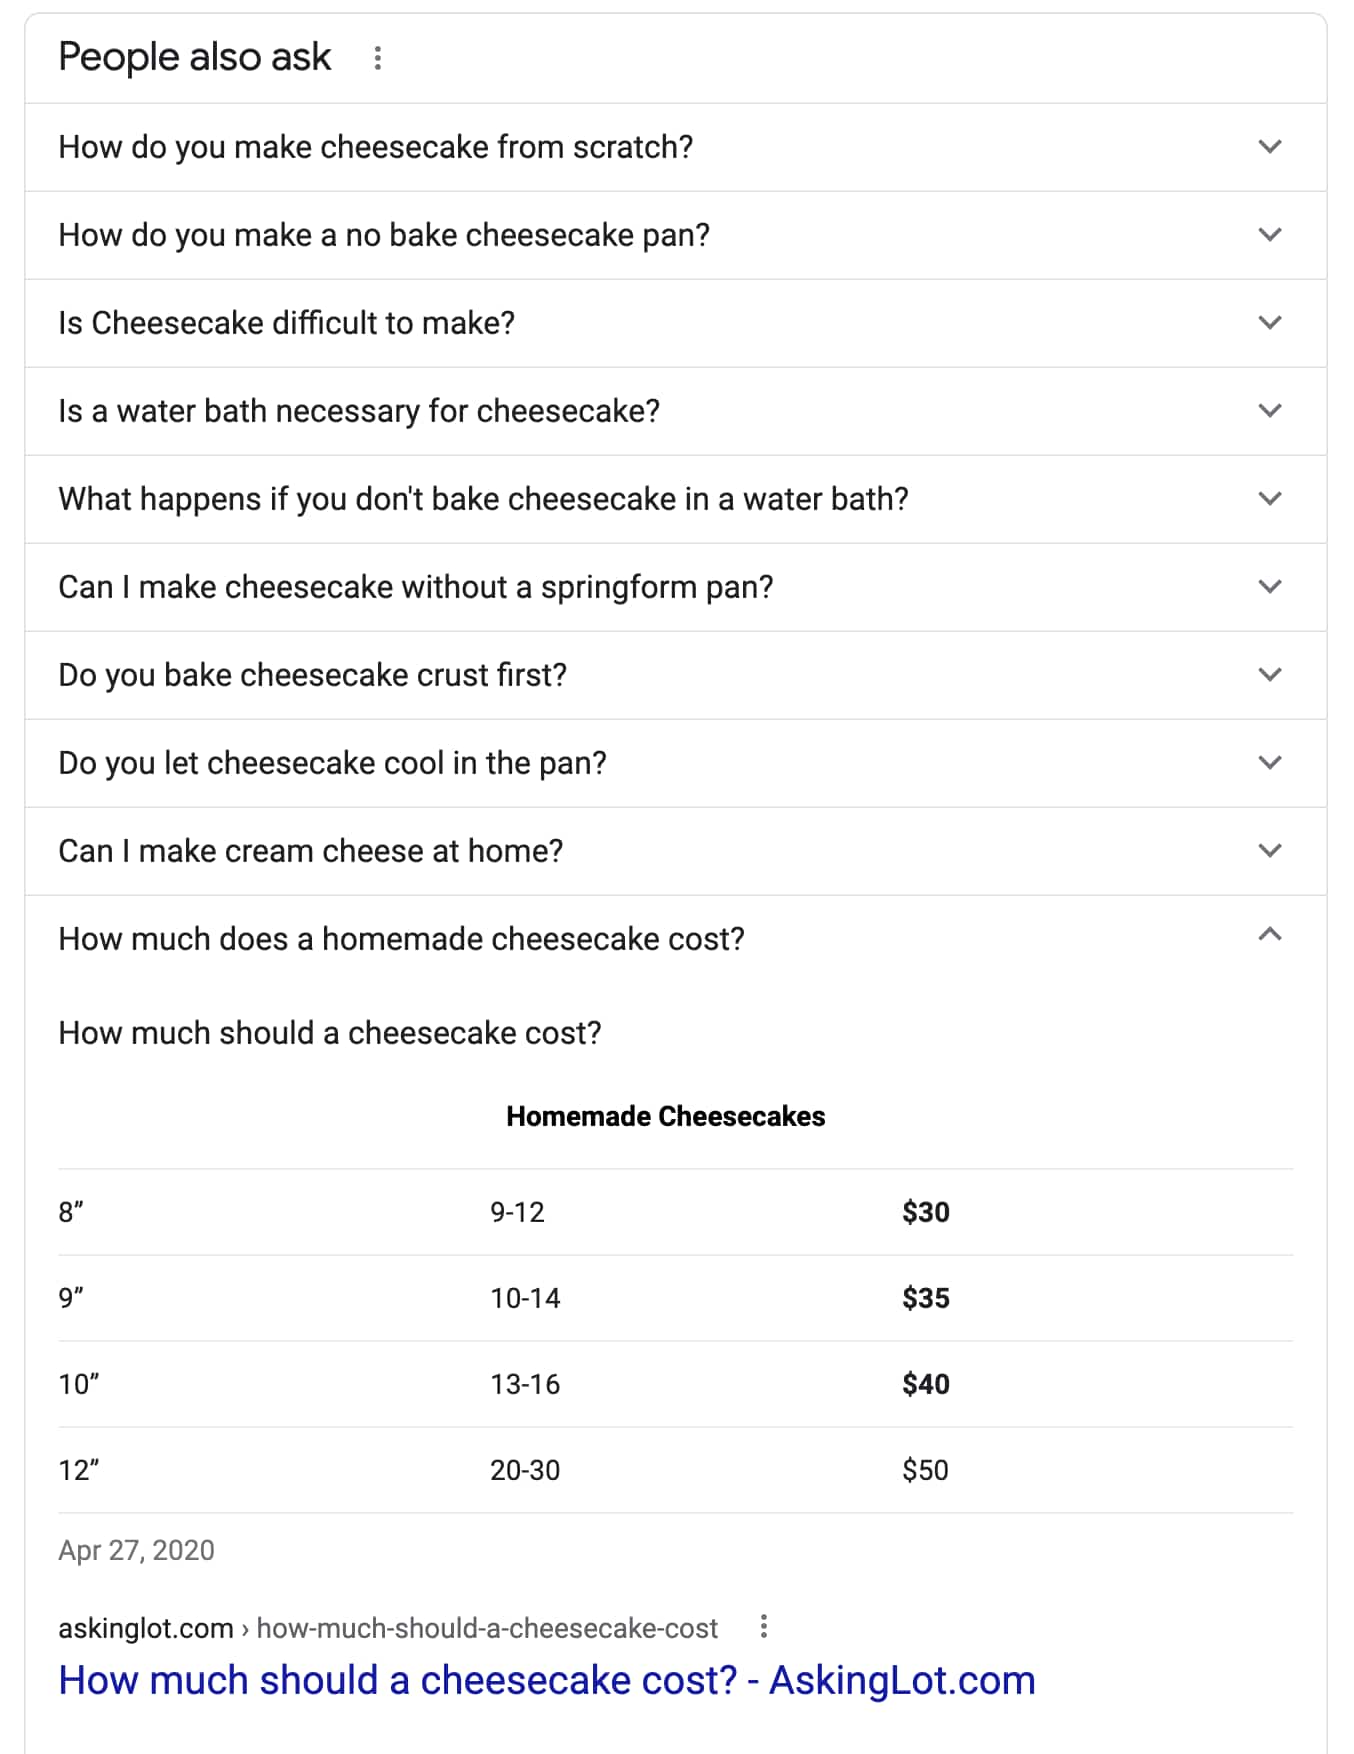The width and height of the screenshot is (1354, 1754).
Task: Click the $30 price in the 8” row
Action: 925,1213
